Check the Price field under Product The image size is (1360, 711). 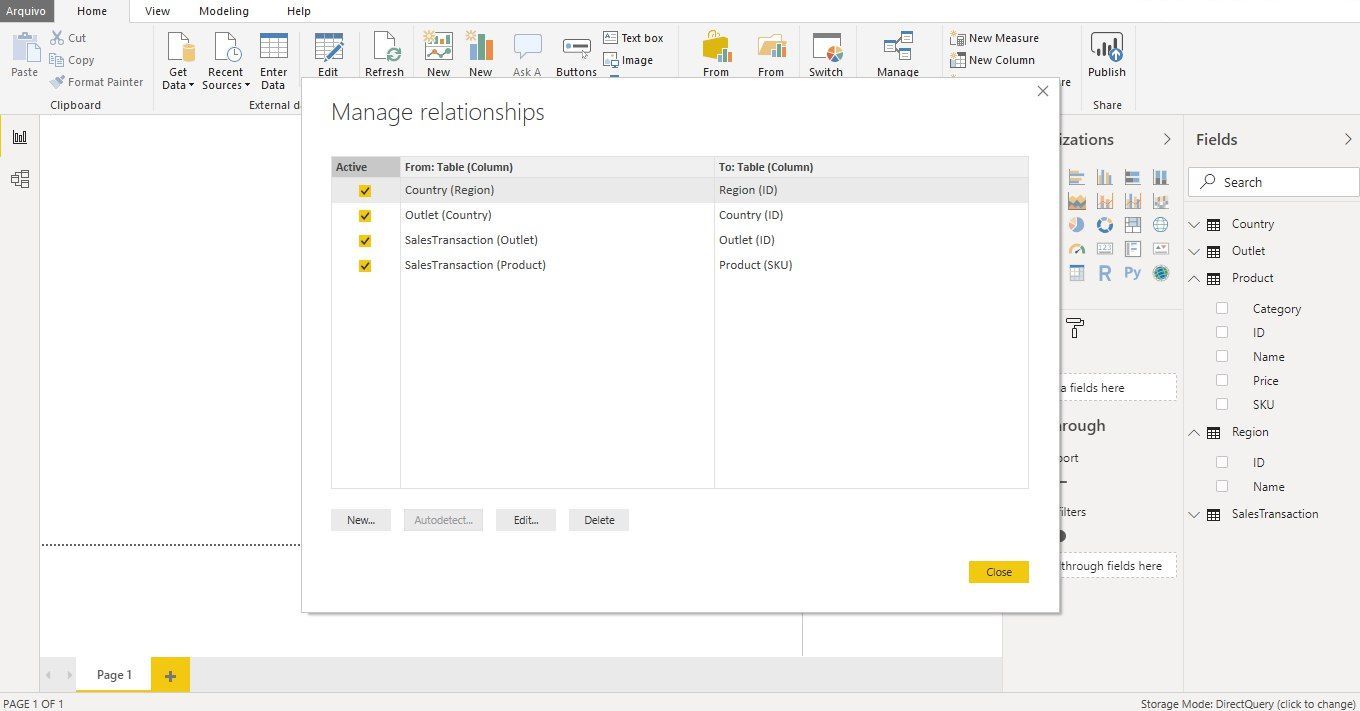point(1222,381)
